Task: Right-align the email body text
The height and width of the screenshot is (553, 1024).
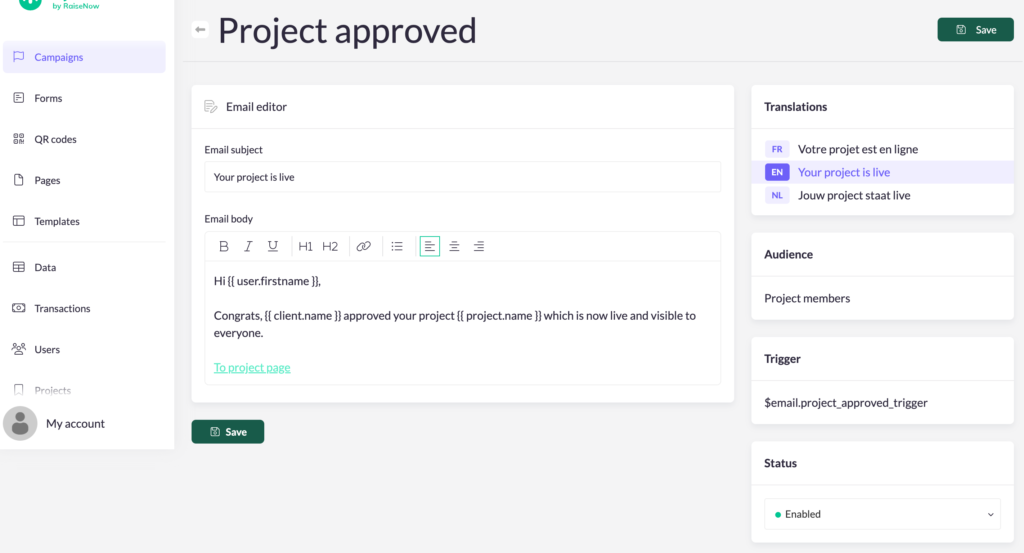Action: [x=479, y=246]
